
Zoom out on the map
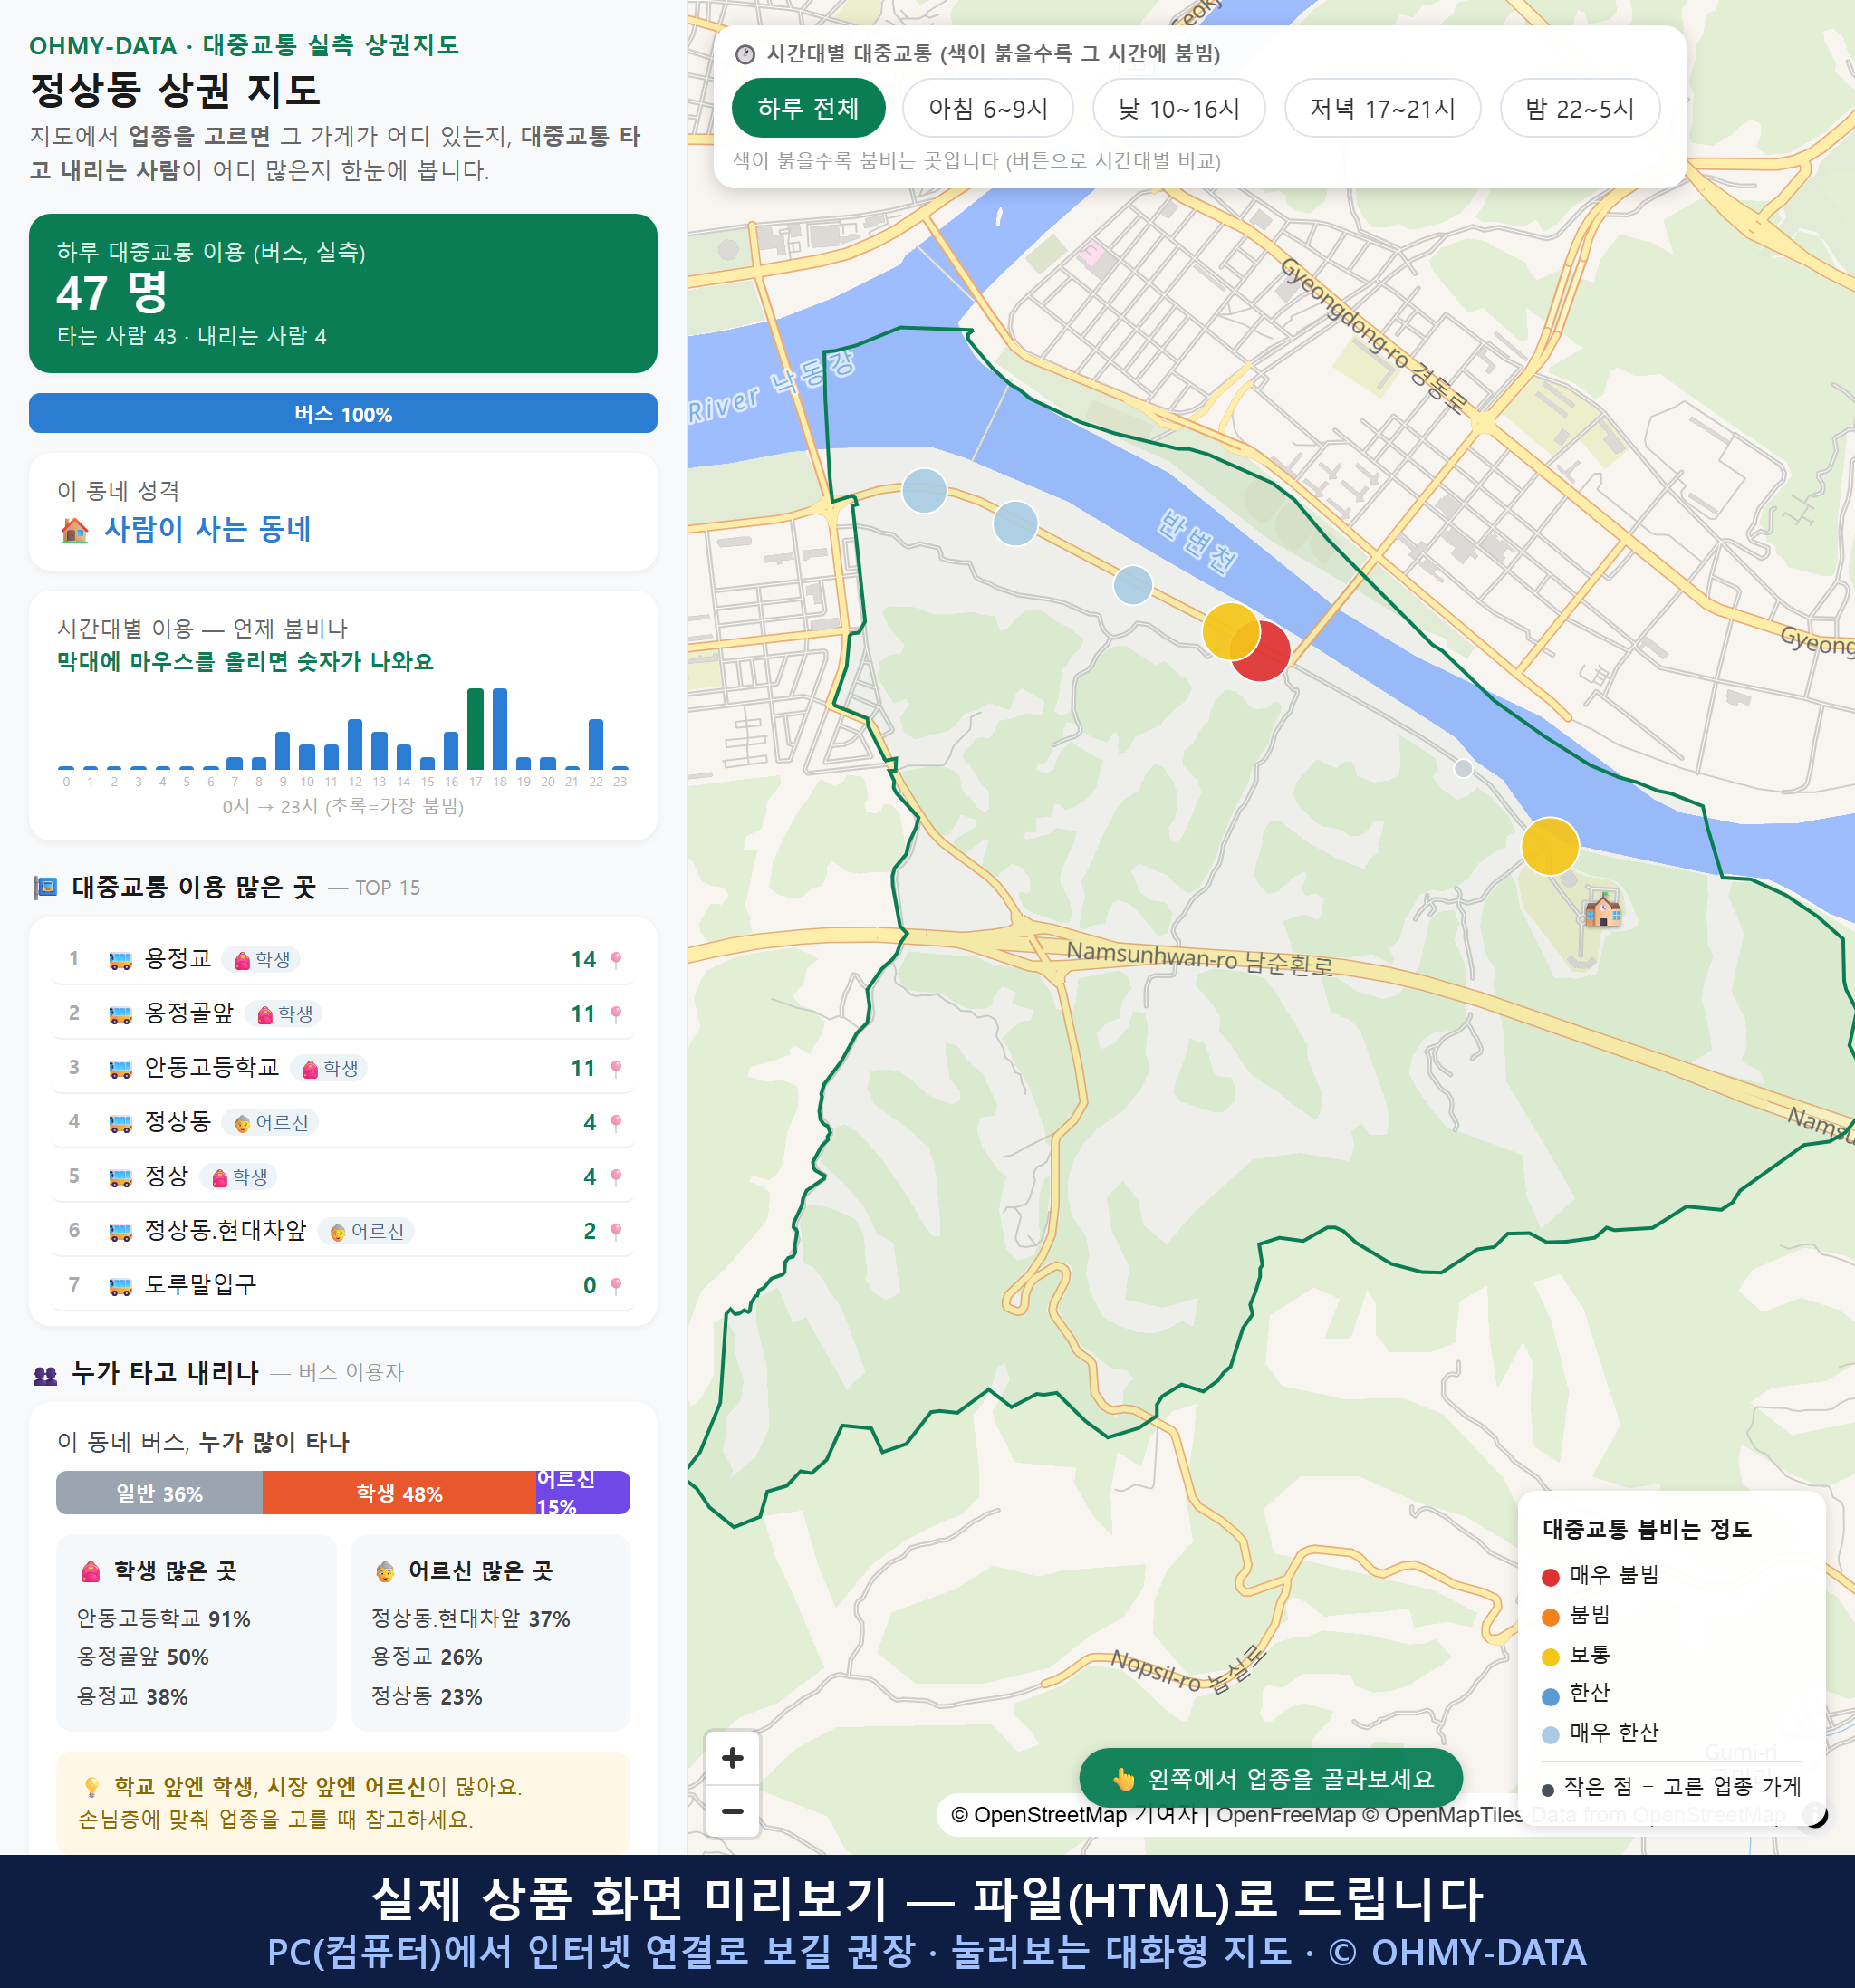[732, 1811]
